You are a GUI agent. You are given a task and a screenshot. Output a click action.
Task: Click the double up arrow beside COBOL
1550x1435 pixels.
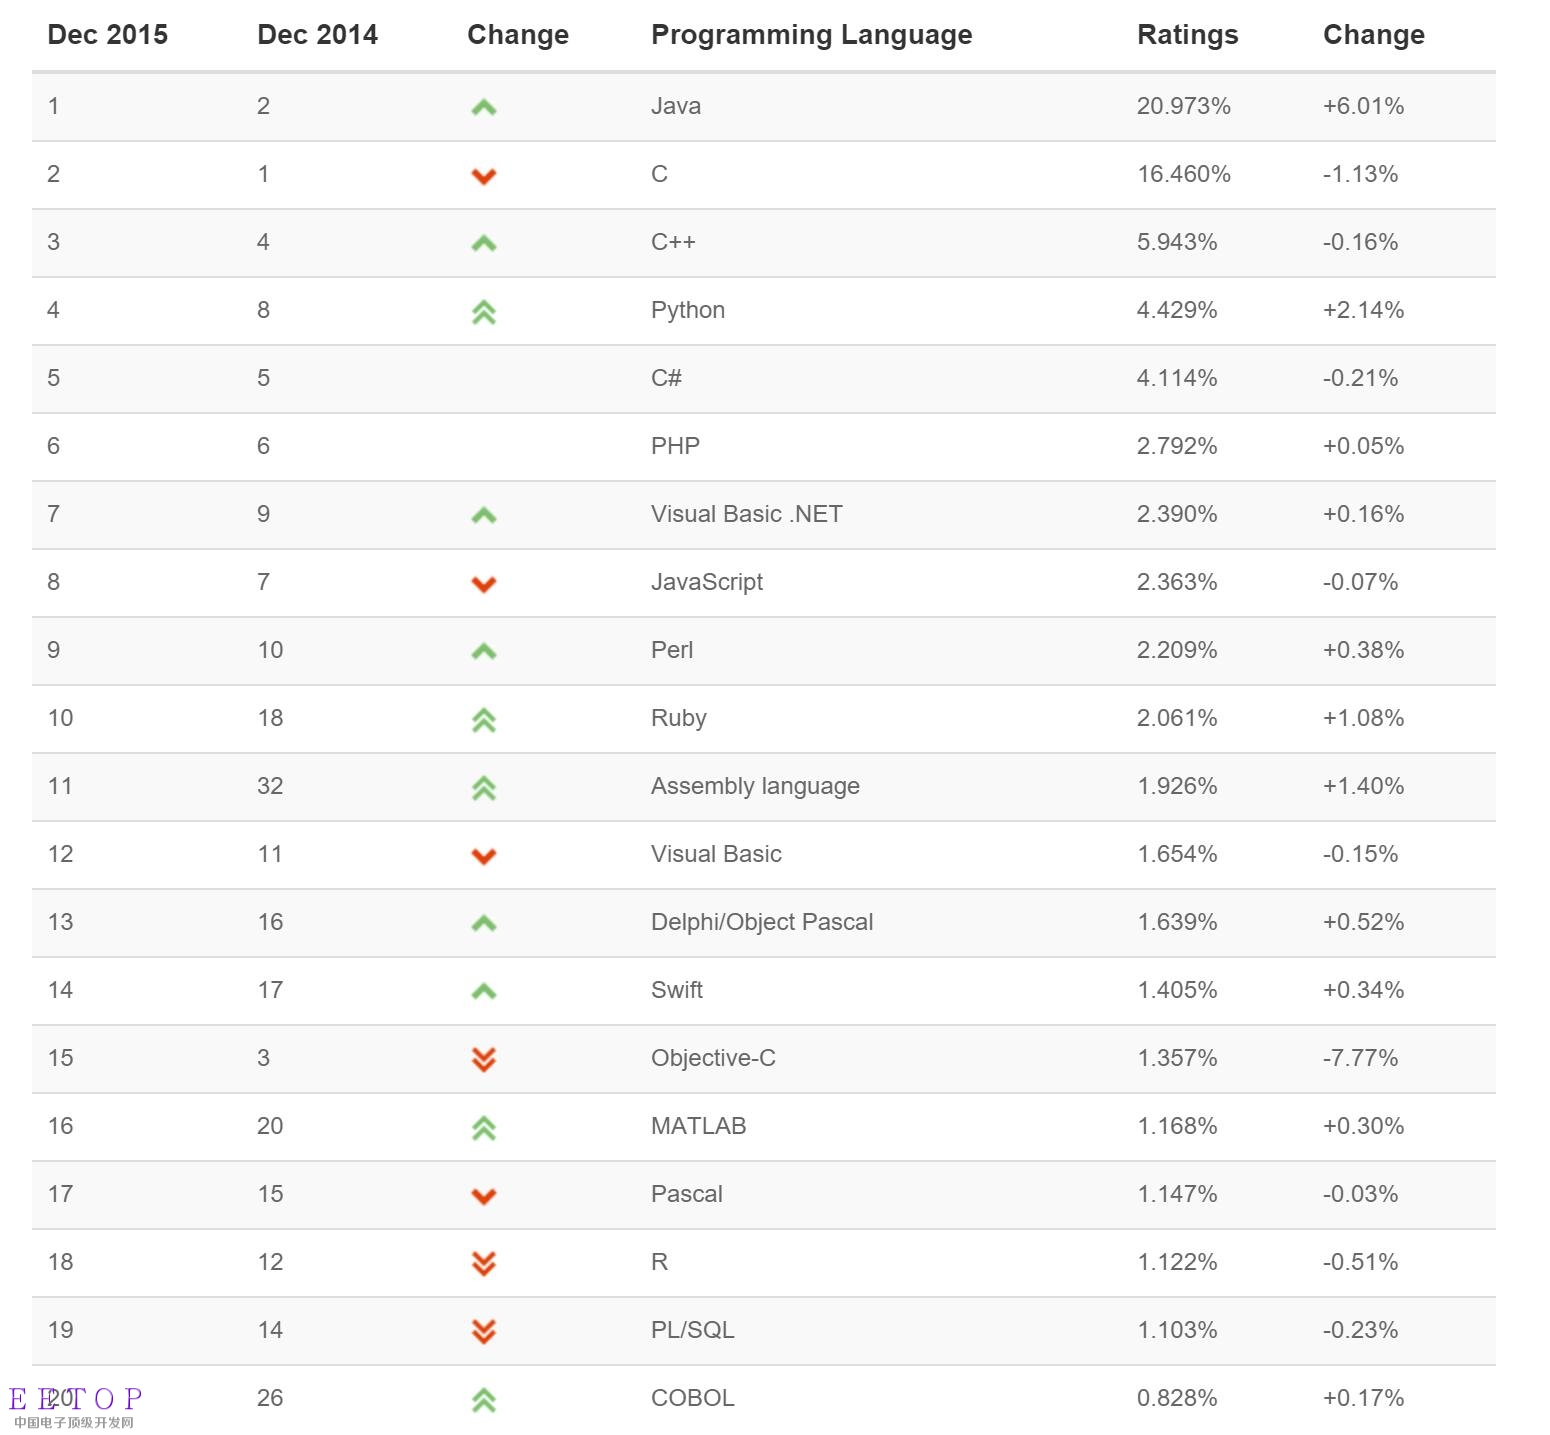pyautogui.click(x=484, y=1400)
